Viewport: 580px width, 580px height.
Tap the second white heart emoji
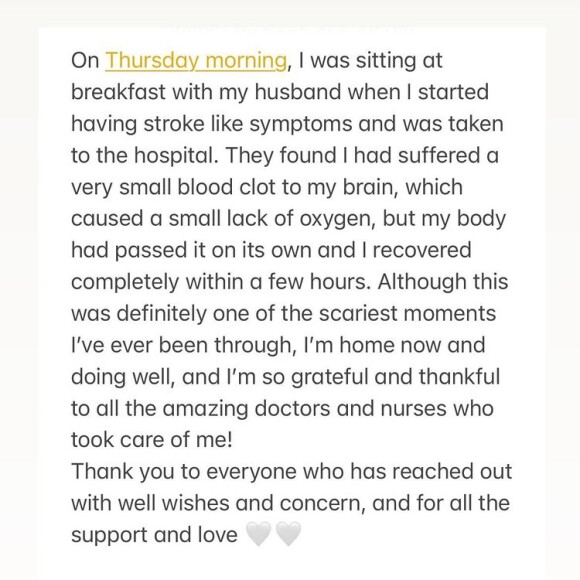pos(289,534)
